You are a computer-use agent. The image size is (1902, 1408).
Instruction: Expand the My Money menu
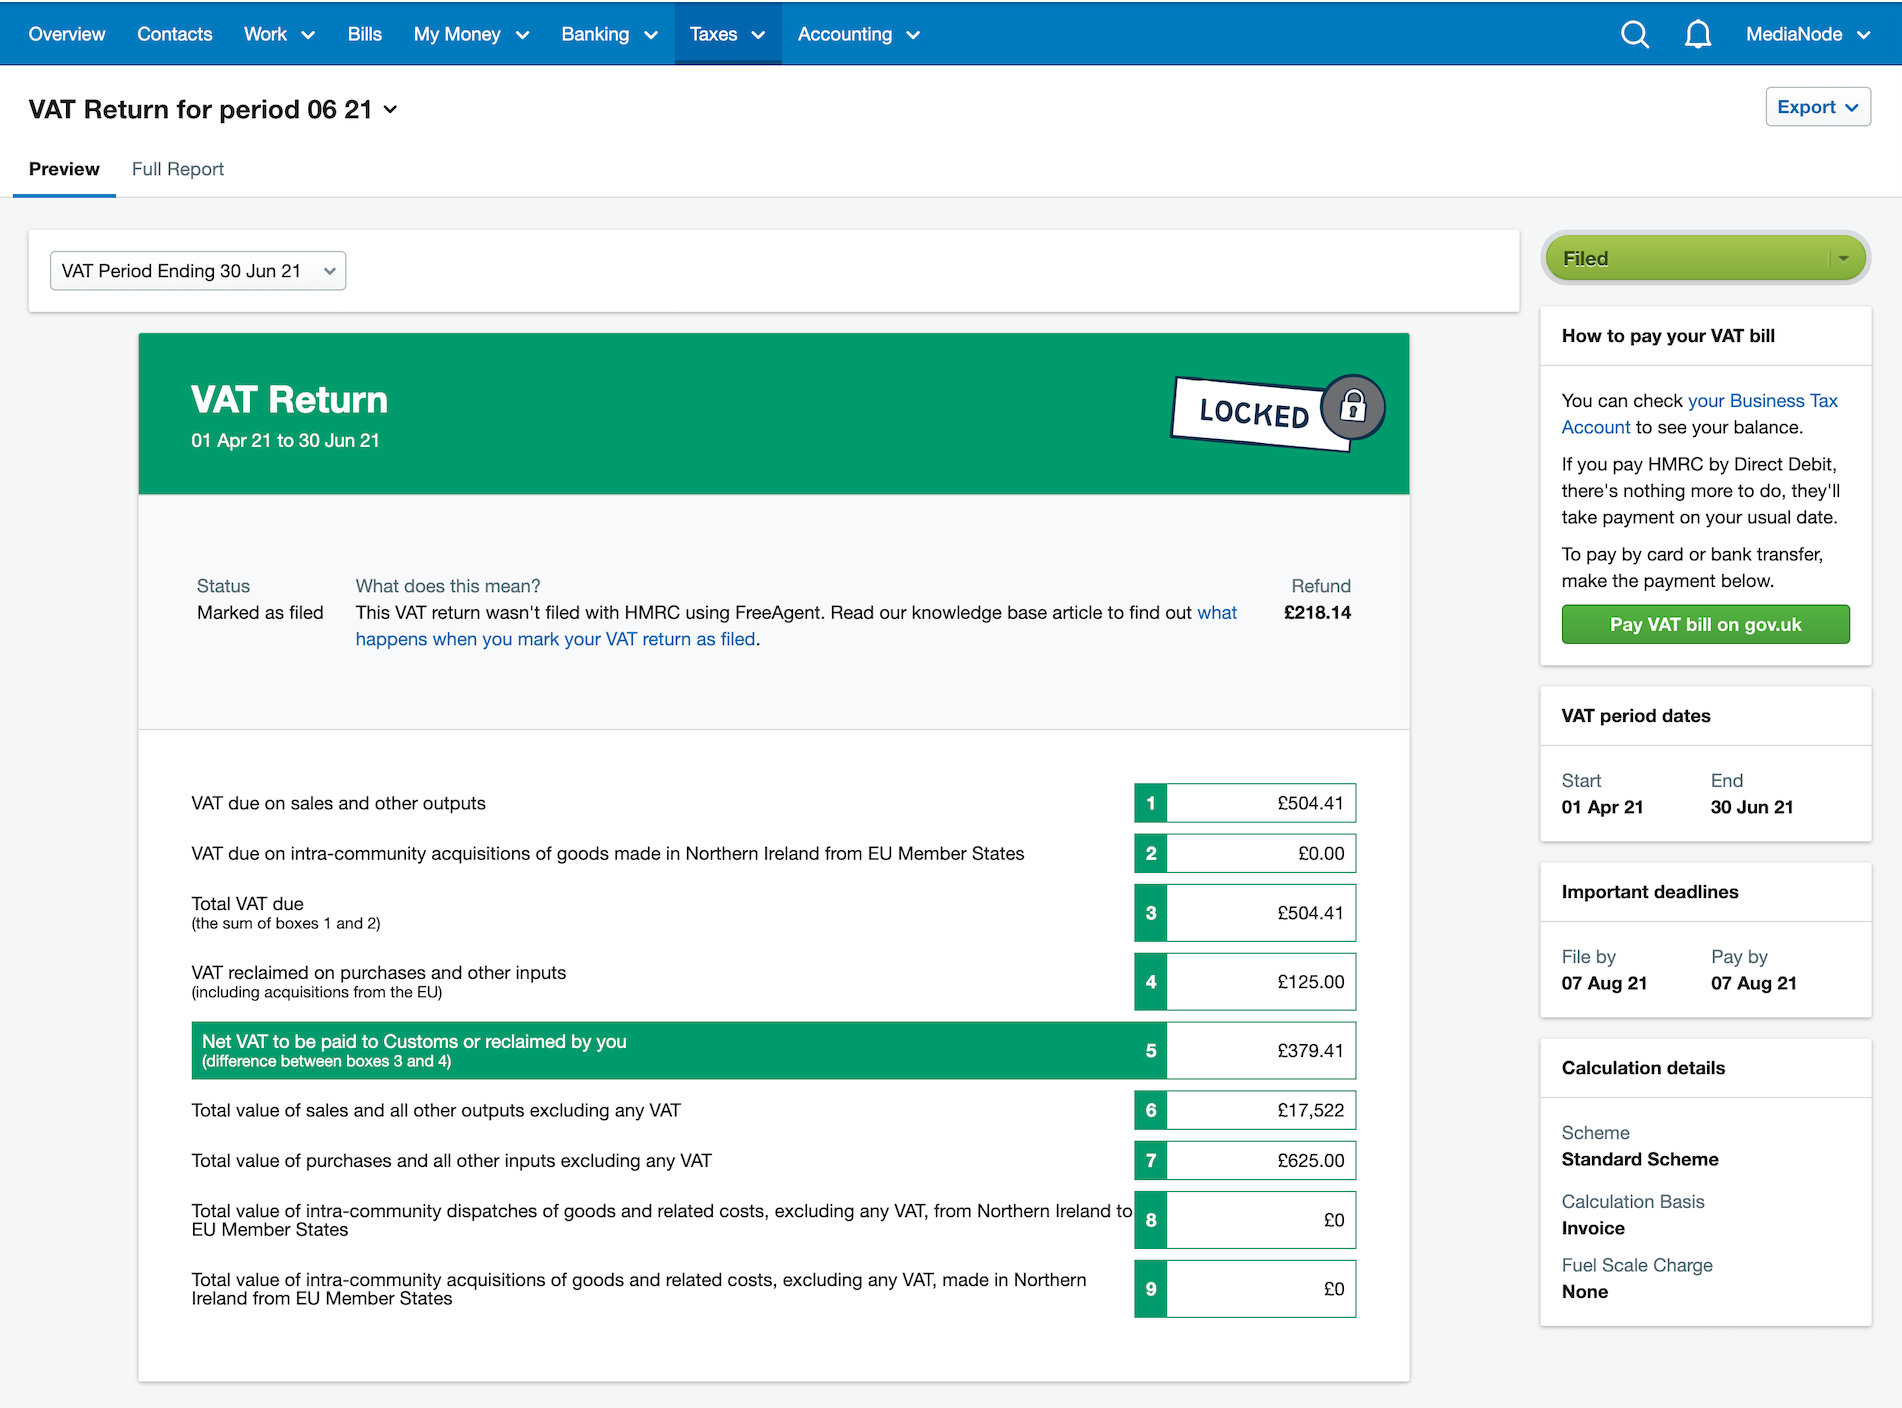[471, 33]
